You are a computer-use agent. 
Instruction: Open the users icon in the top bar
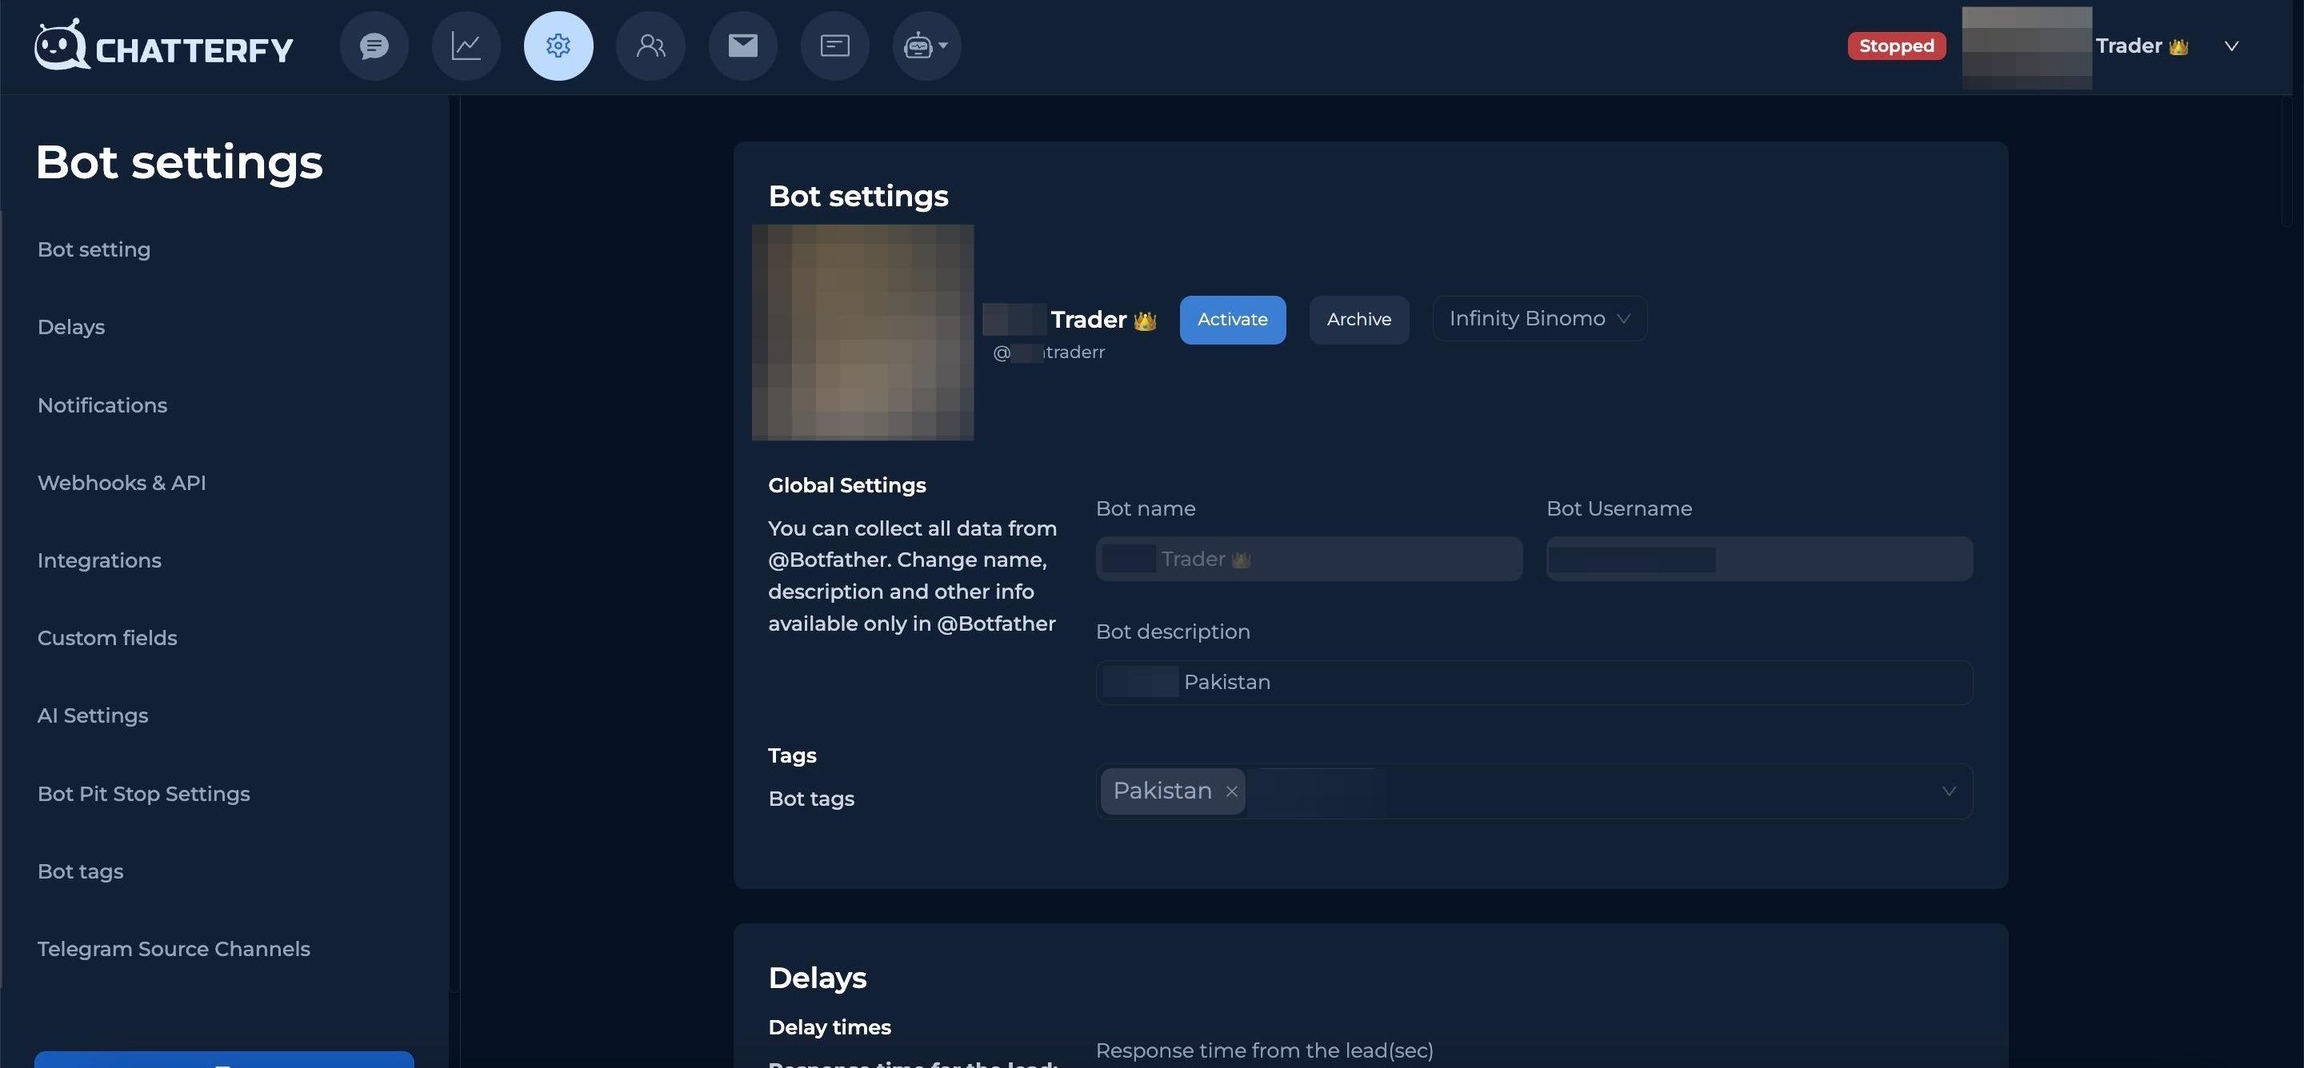click(650, 46)
